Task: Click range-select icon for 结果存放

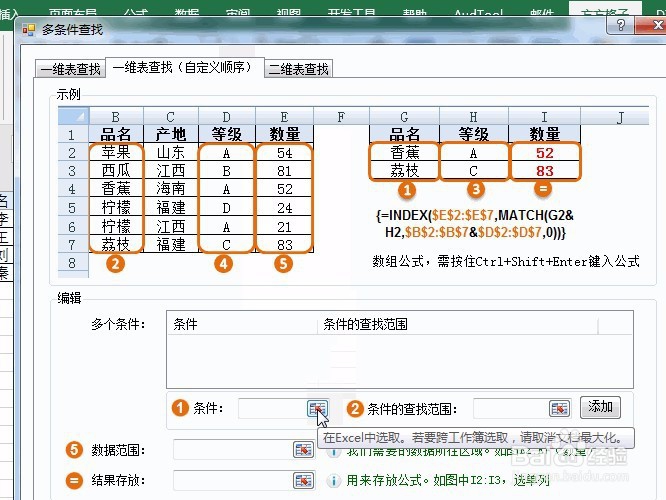Action: click(303, 480)
